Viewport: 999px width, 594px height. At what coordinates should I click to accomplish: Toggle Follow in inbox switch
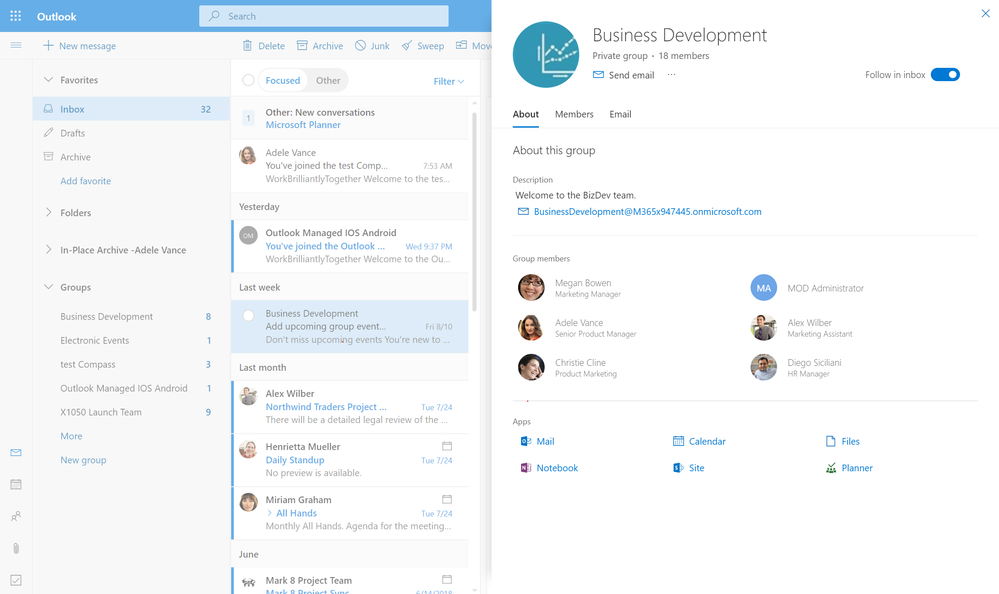click(x=945, y=75)
